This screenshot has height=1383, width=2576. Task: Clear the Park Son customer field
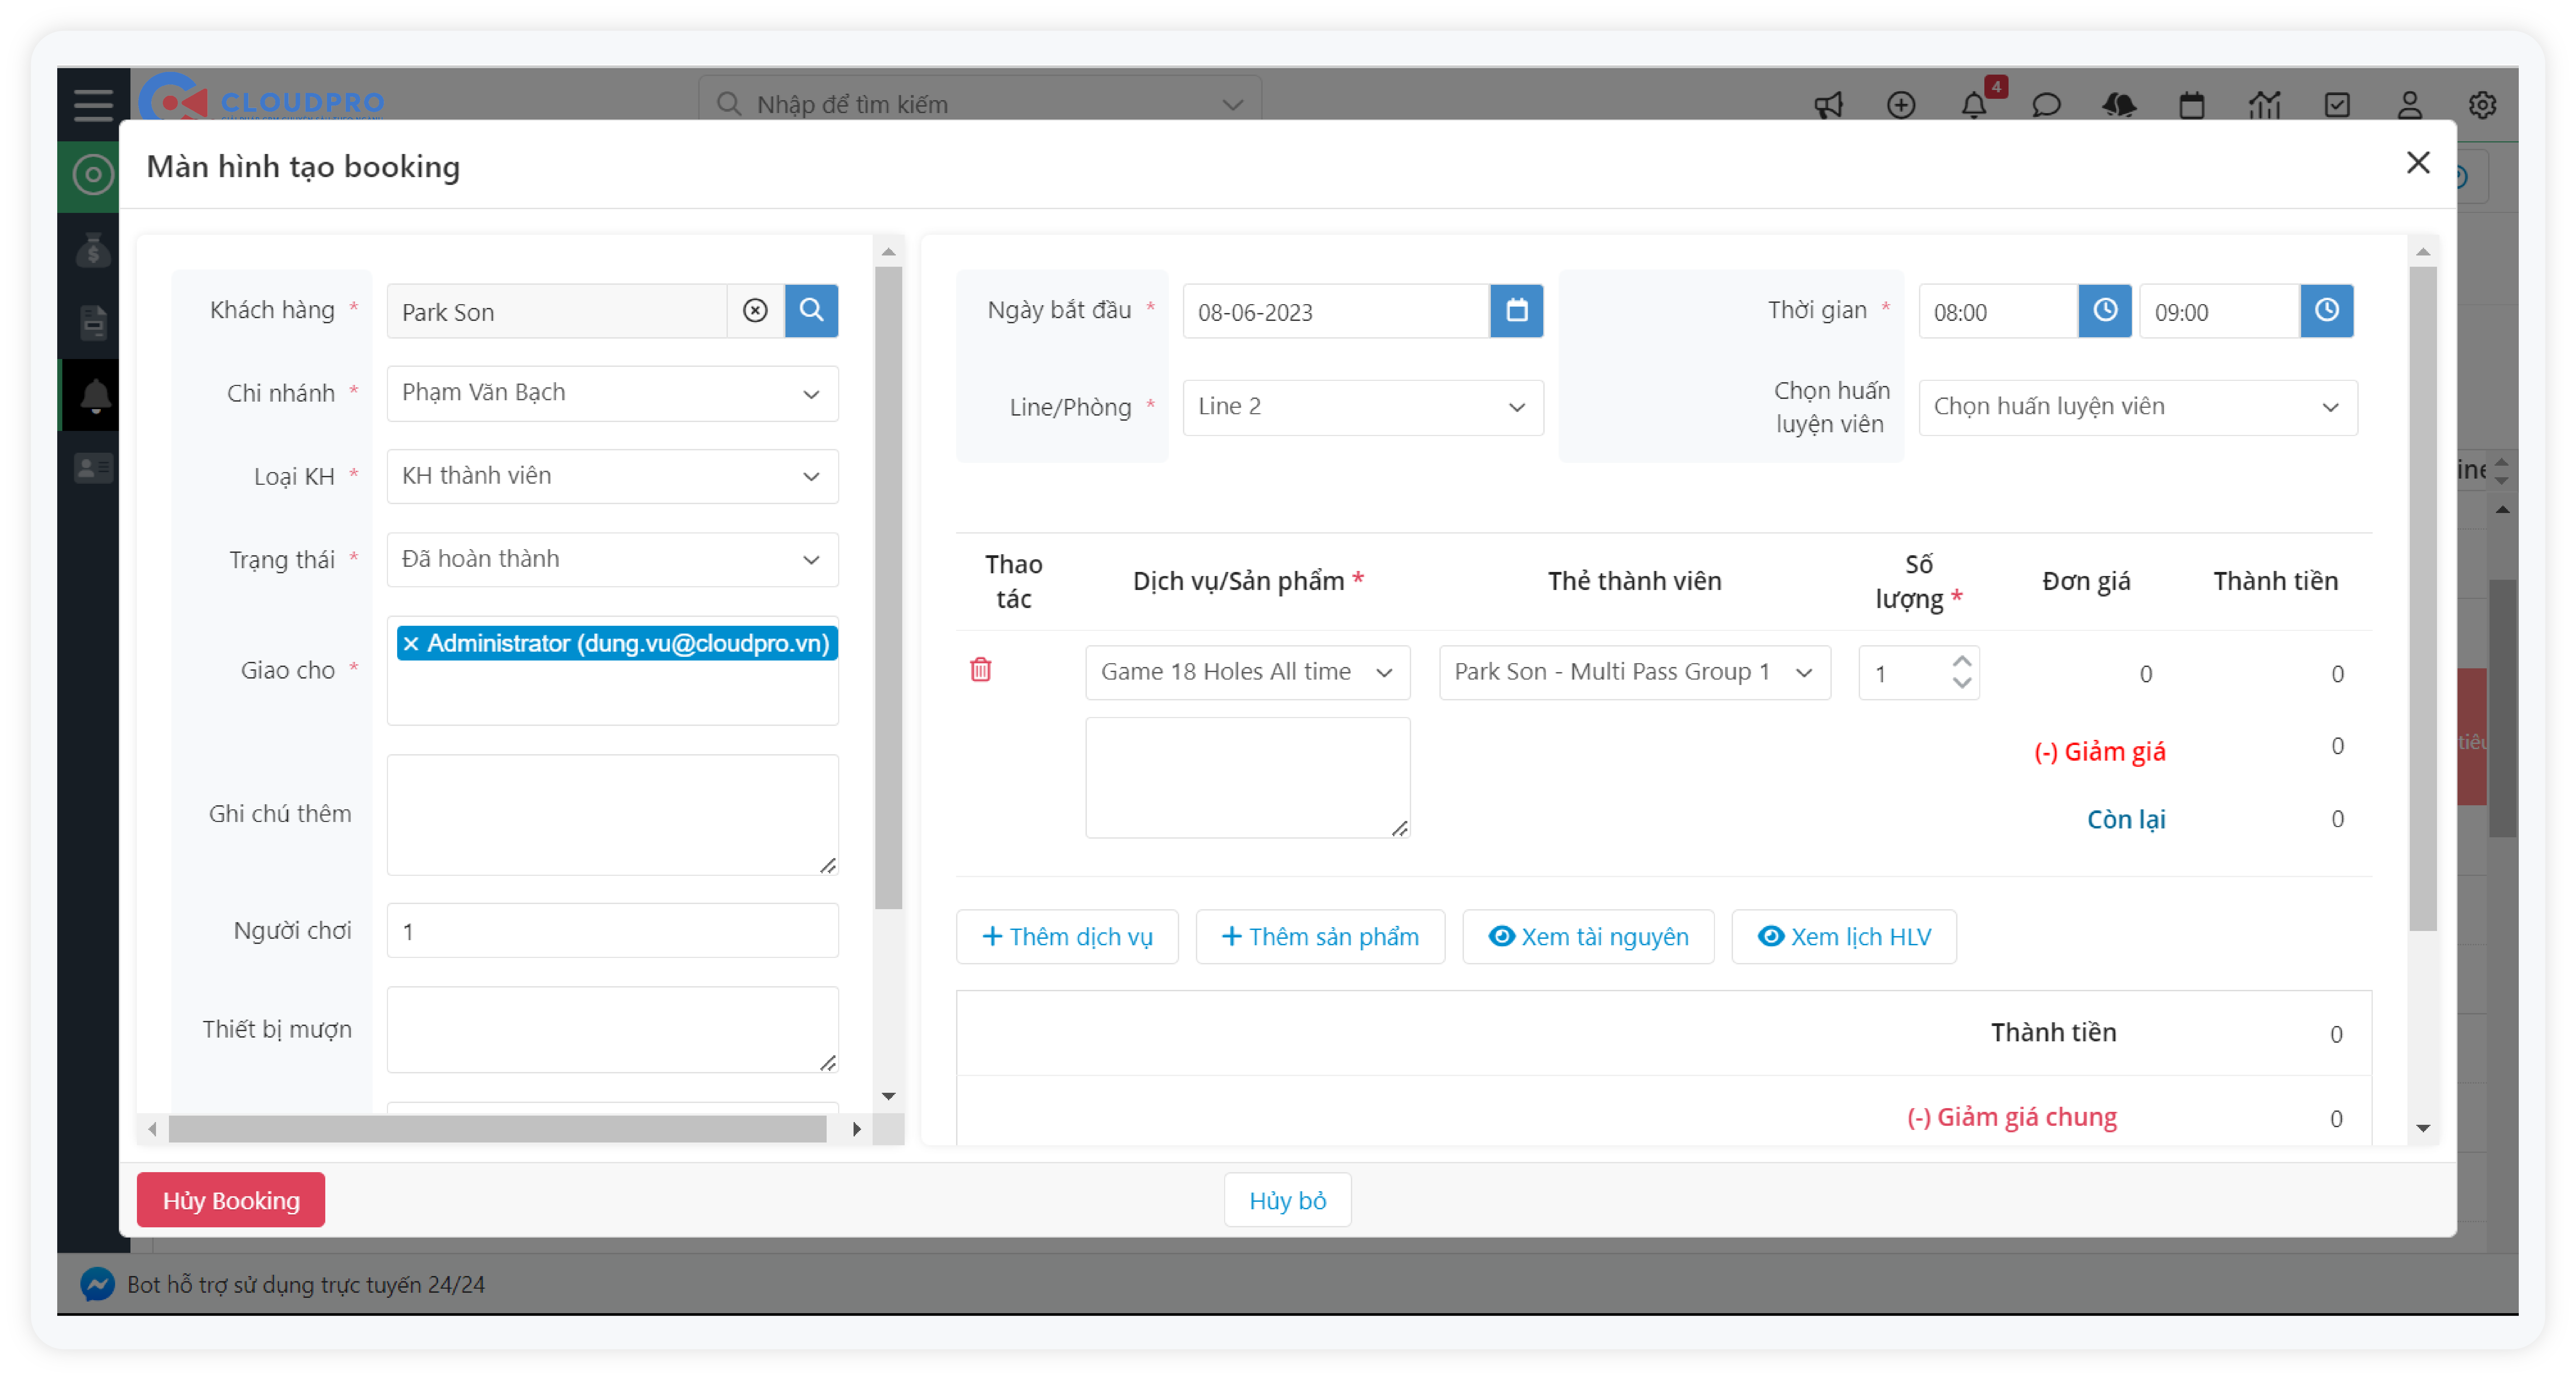755,311
